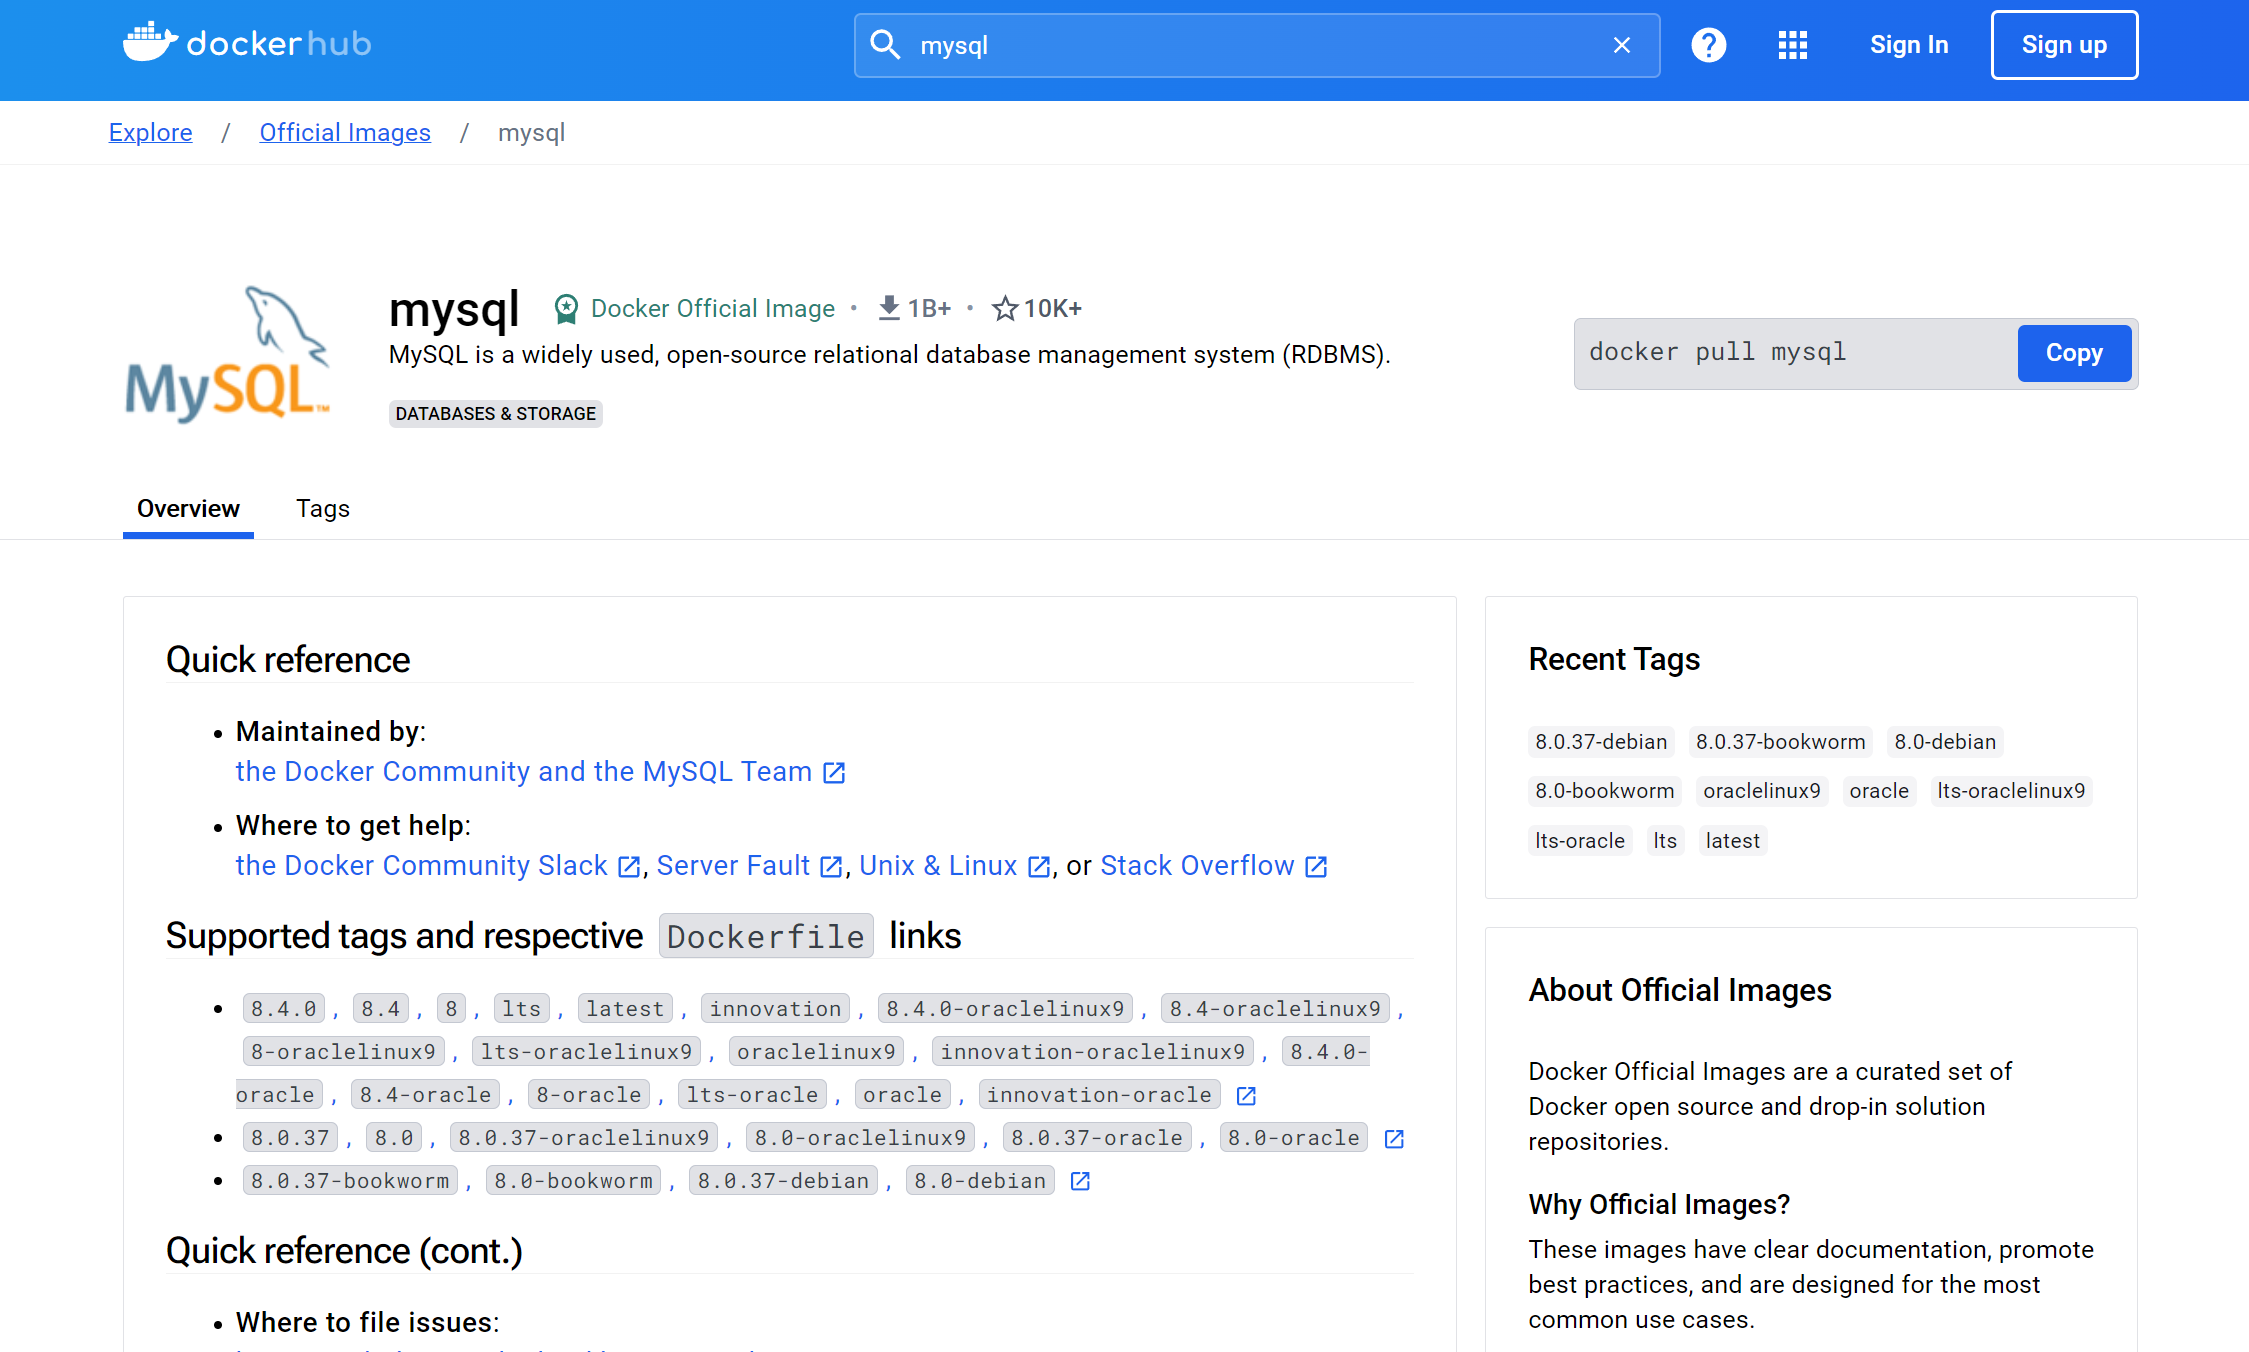This screenshot has width=2249, height=1352.
Task: Click the lts-oracle supported tag in list
Action: pos(752,1095)
